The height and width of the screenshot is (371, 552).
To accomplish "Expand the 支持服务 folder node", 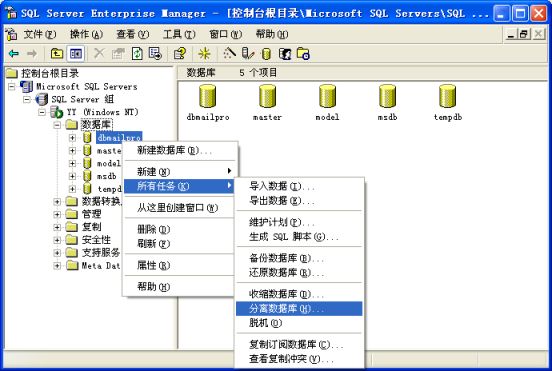I will [57, 253].
